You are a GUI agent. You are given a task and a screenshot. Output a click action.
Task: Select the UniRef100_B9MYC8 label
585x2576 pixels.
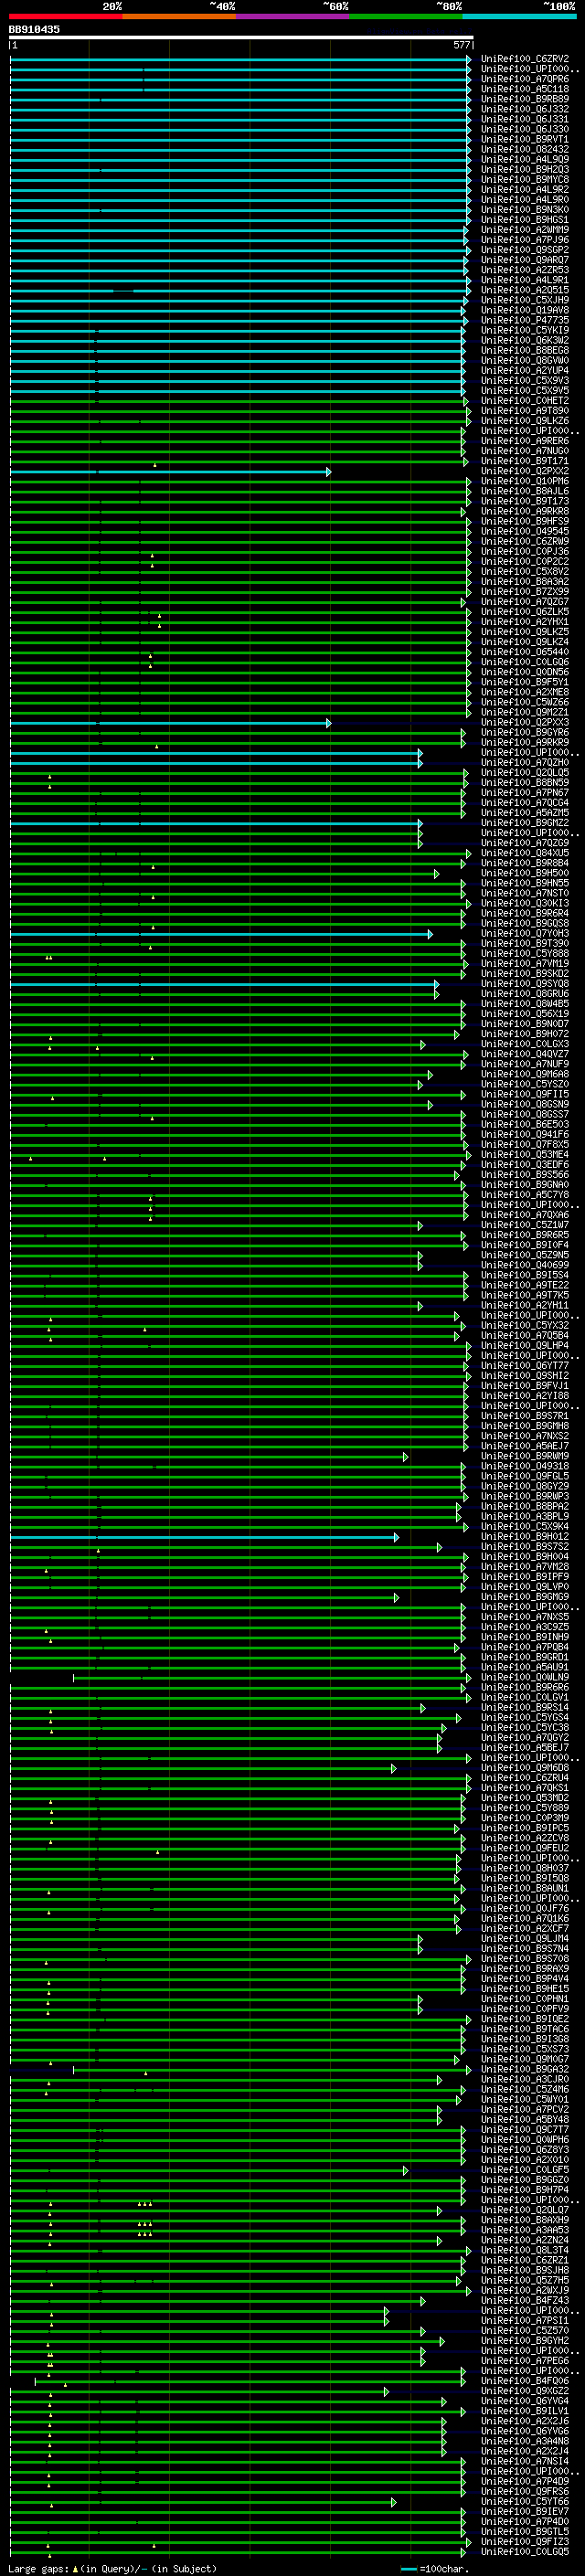pyautogui.click(x=525, y=179)
